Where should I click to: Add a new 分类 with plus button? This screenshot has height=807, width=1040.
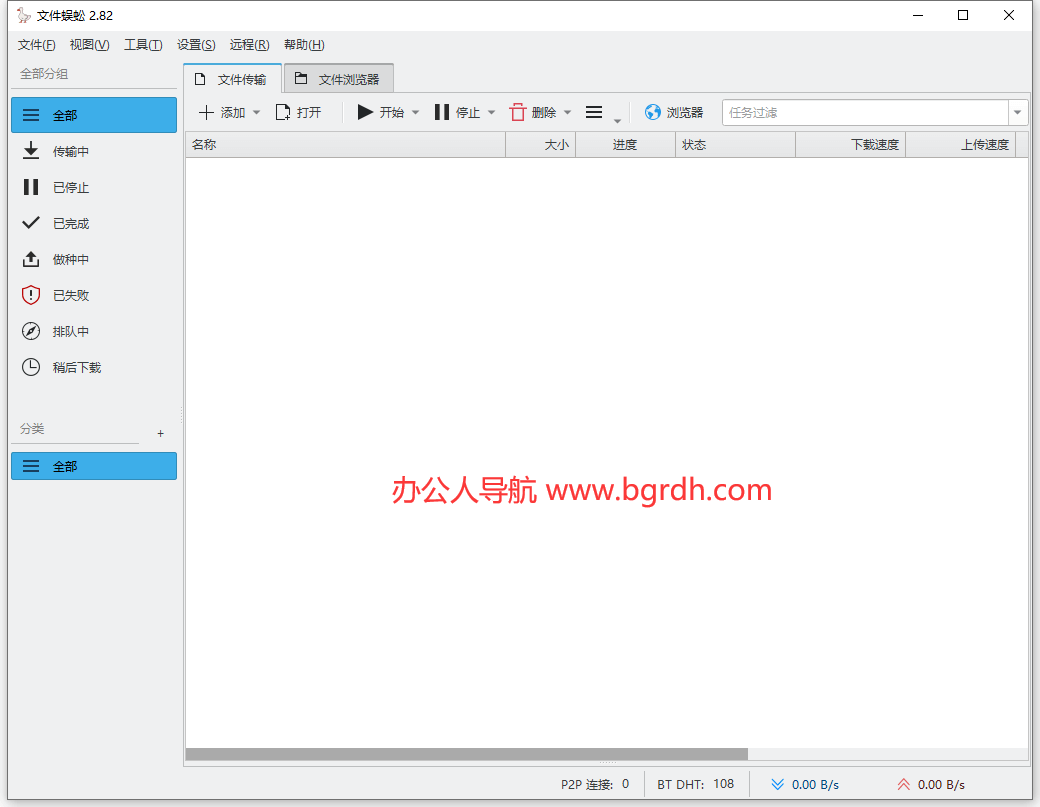[x=160, y=434]
